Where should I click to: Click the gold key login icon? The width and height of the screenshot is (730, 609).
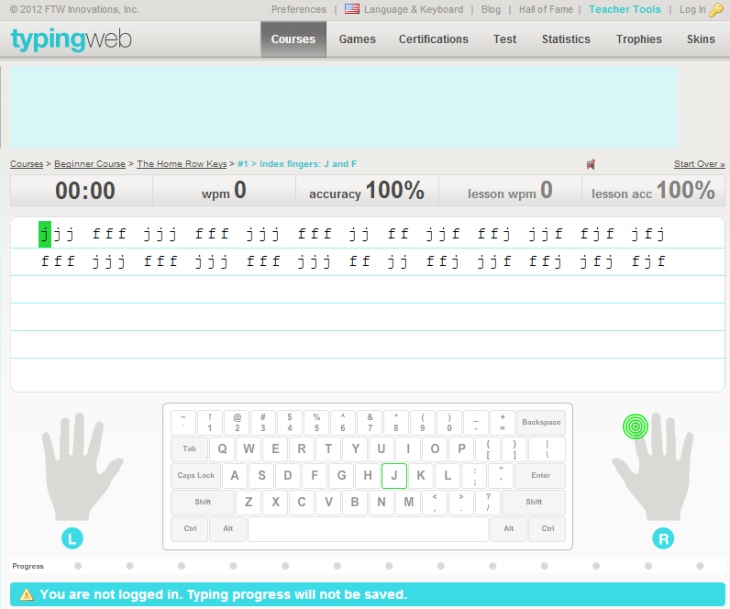click(716, 10)
